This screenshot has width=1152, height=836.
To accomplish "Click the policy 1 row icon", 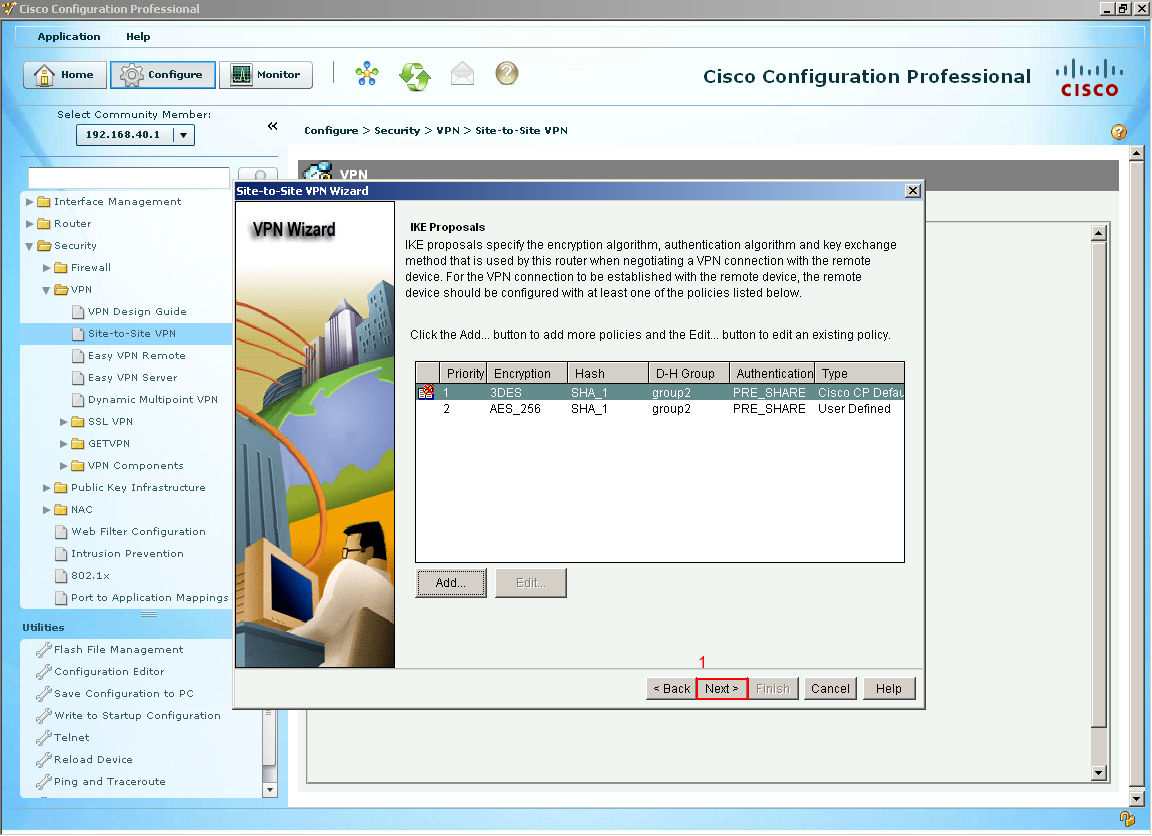I will 427,392.
